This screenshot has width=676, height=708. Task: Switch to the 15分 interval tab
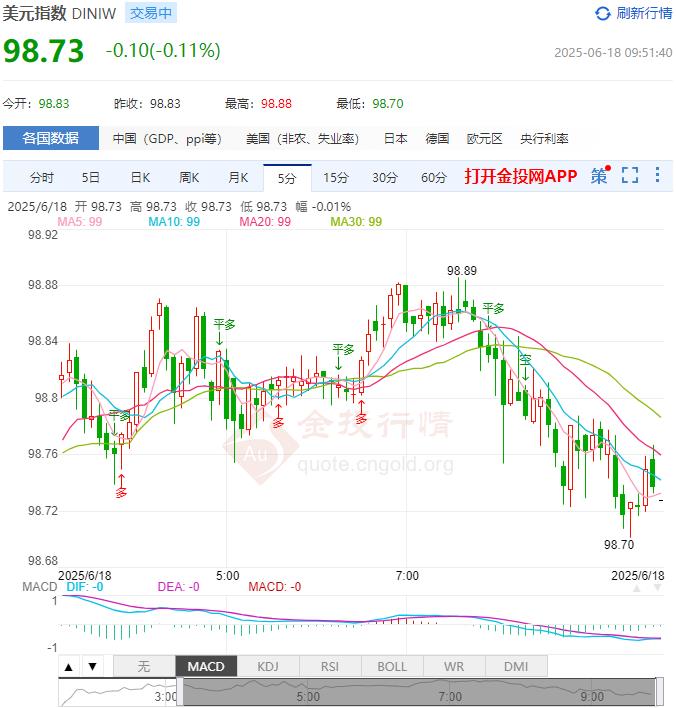(x=336, y=177)
